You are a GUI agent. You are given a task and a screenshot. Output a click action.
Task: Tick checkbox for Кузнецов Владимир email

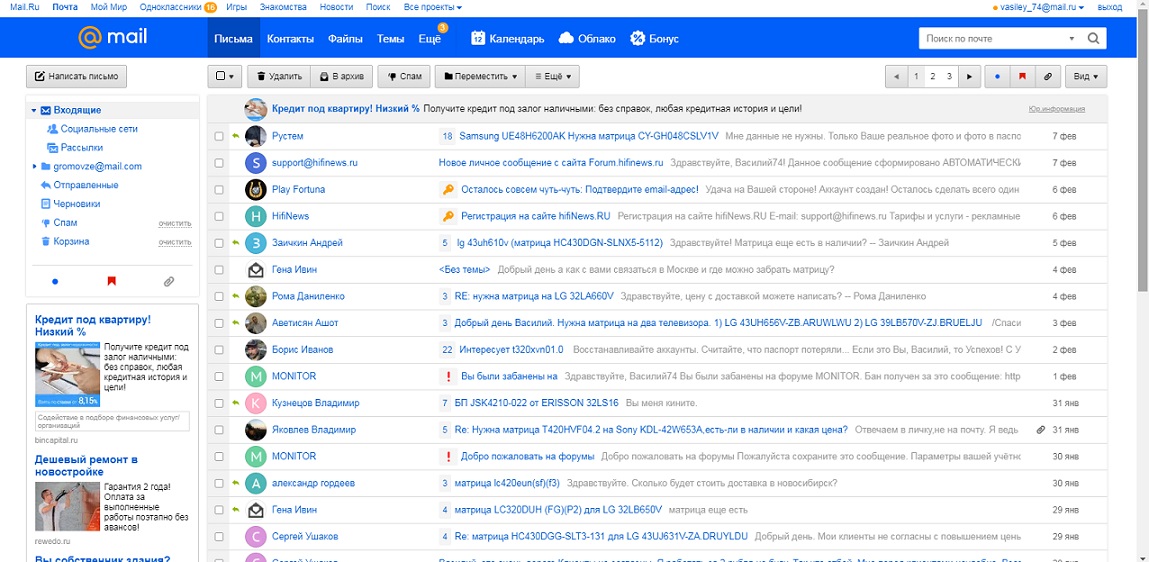(219, 403)
